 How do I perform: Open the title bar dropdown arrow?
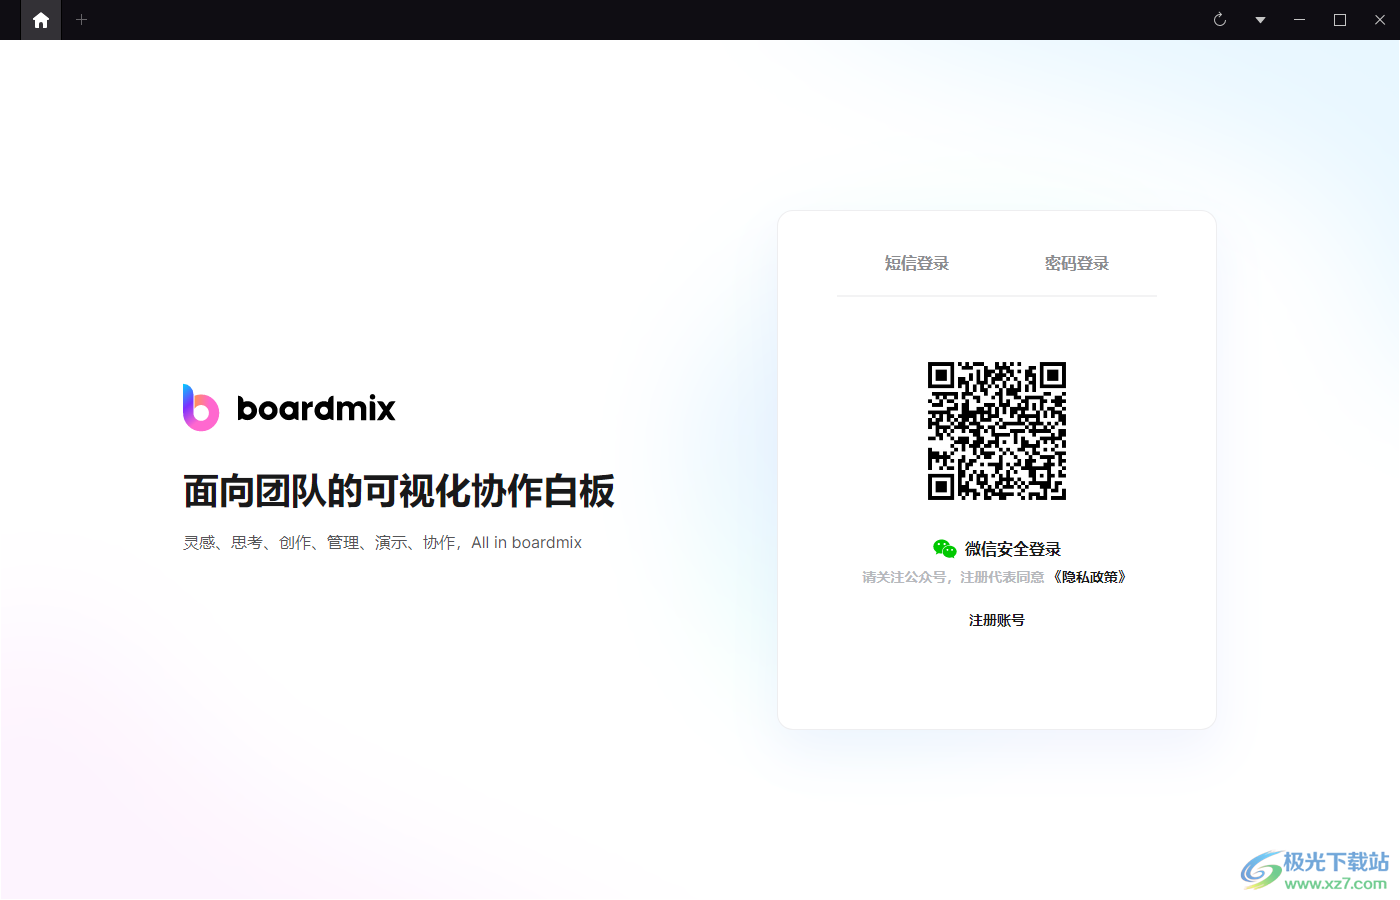(1260, 20)
